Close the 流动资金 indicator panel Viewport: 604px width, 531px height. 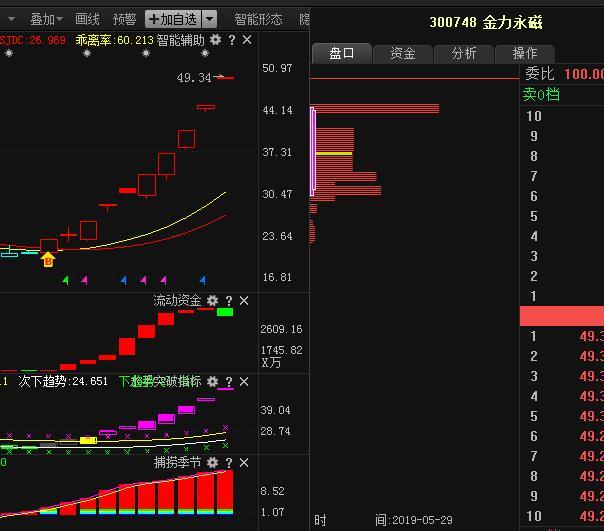[245, 300]
